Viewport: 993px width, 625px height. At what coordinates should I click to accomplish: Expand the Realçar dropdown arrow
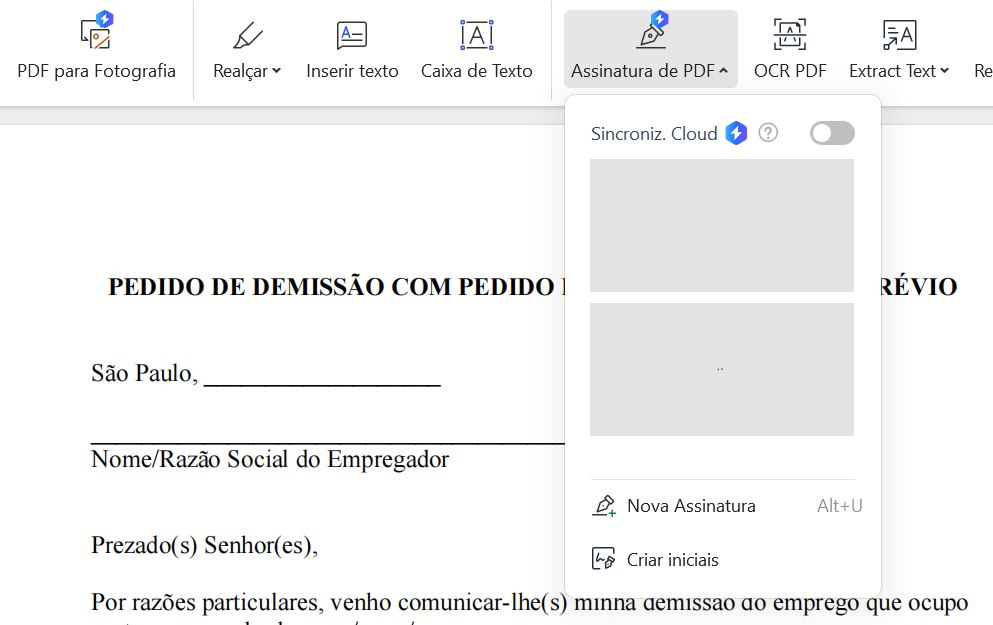tap(277, 71)
